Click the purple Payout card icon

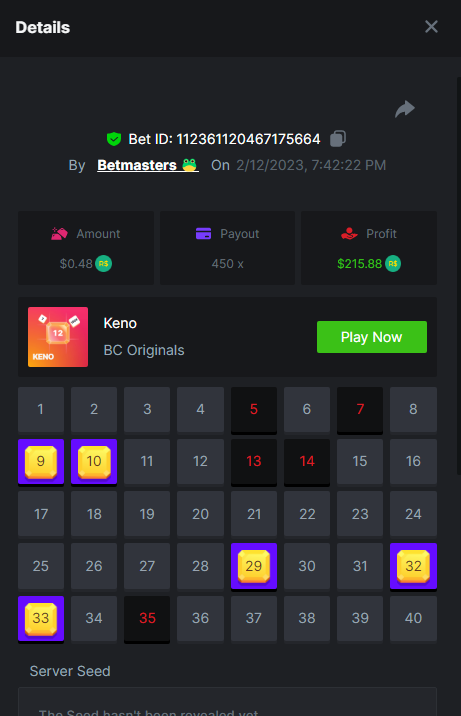(x=204, y=233)
